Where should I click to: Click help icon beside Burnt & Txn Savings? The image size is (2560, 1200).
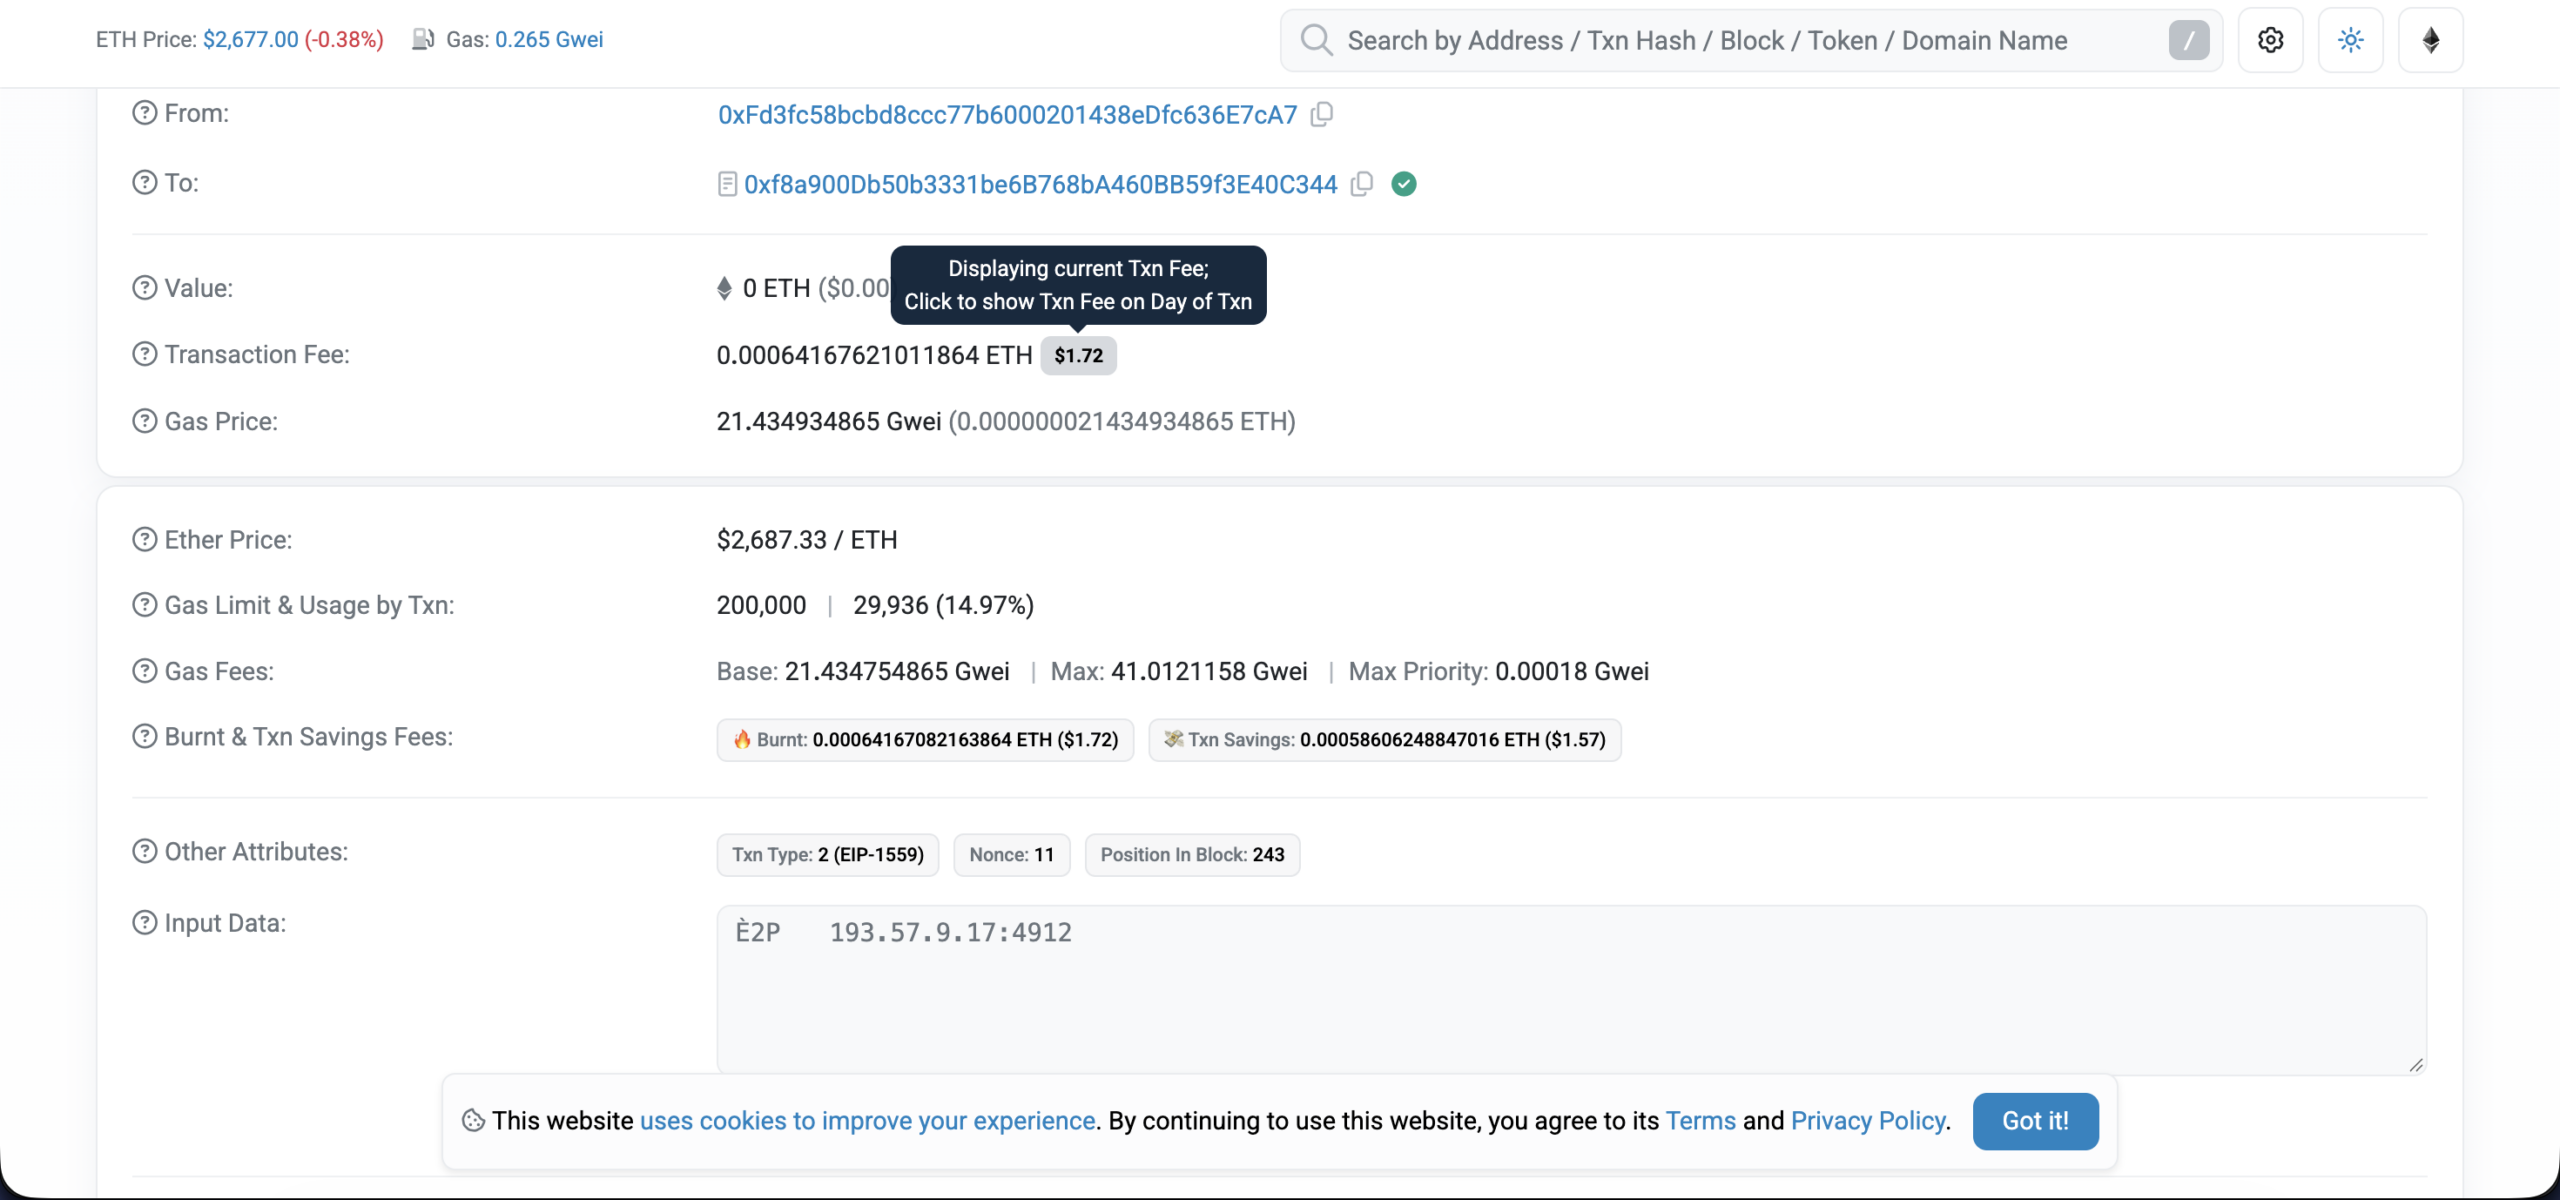pos(145,737)
